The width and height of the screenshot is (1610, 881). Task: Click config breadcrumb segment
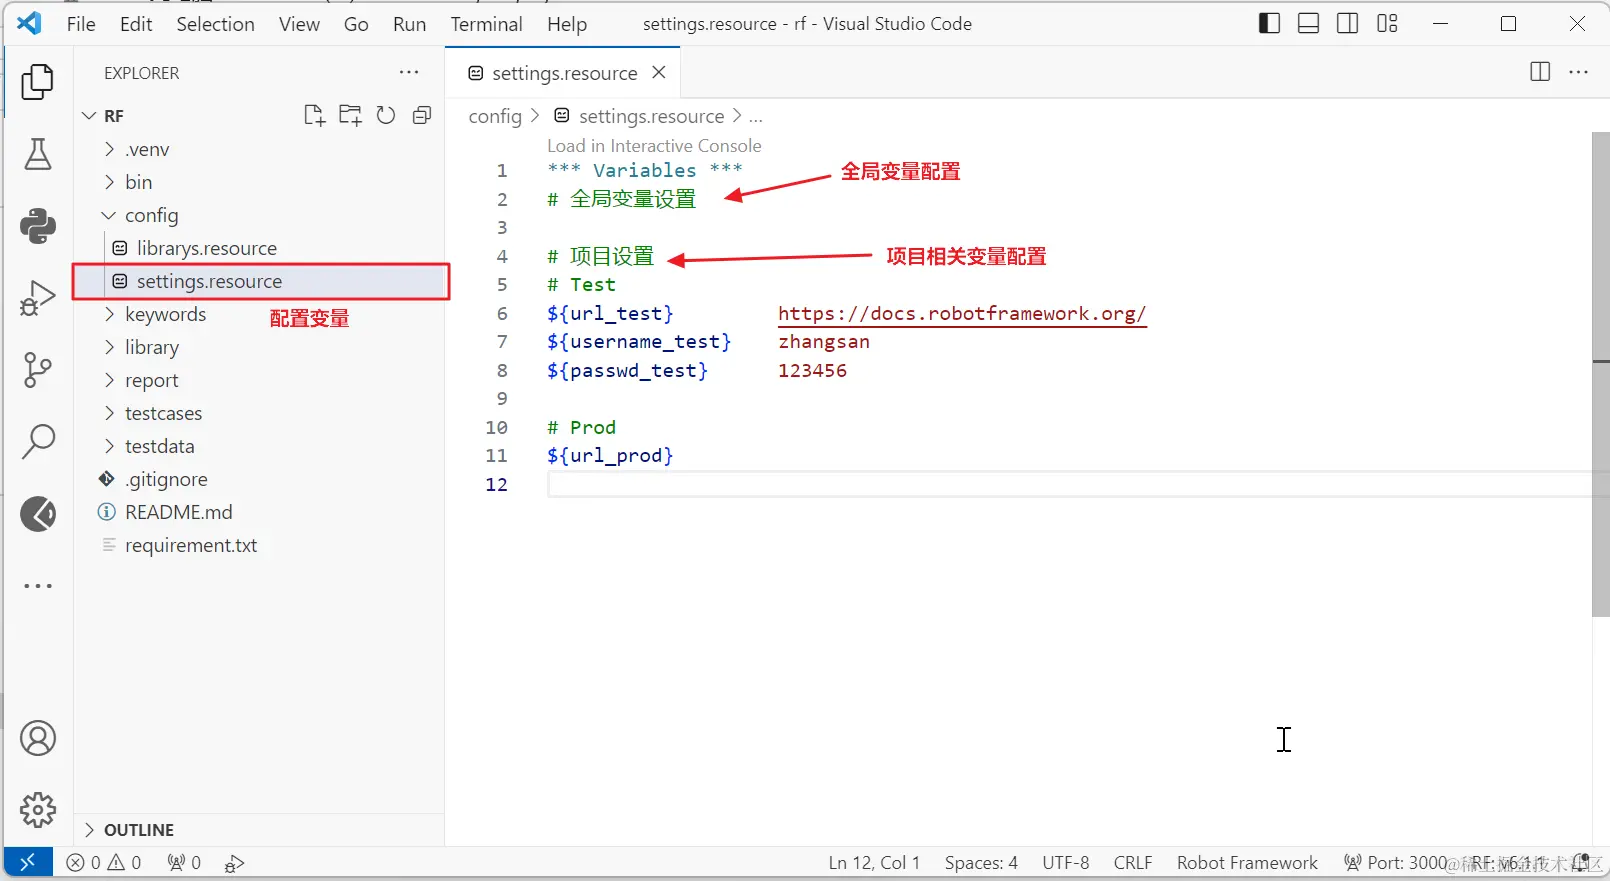tap(495, 116)
